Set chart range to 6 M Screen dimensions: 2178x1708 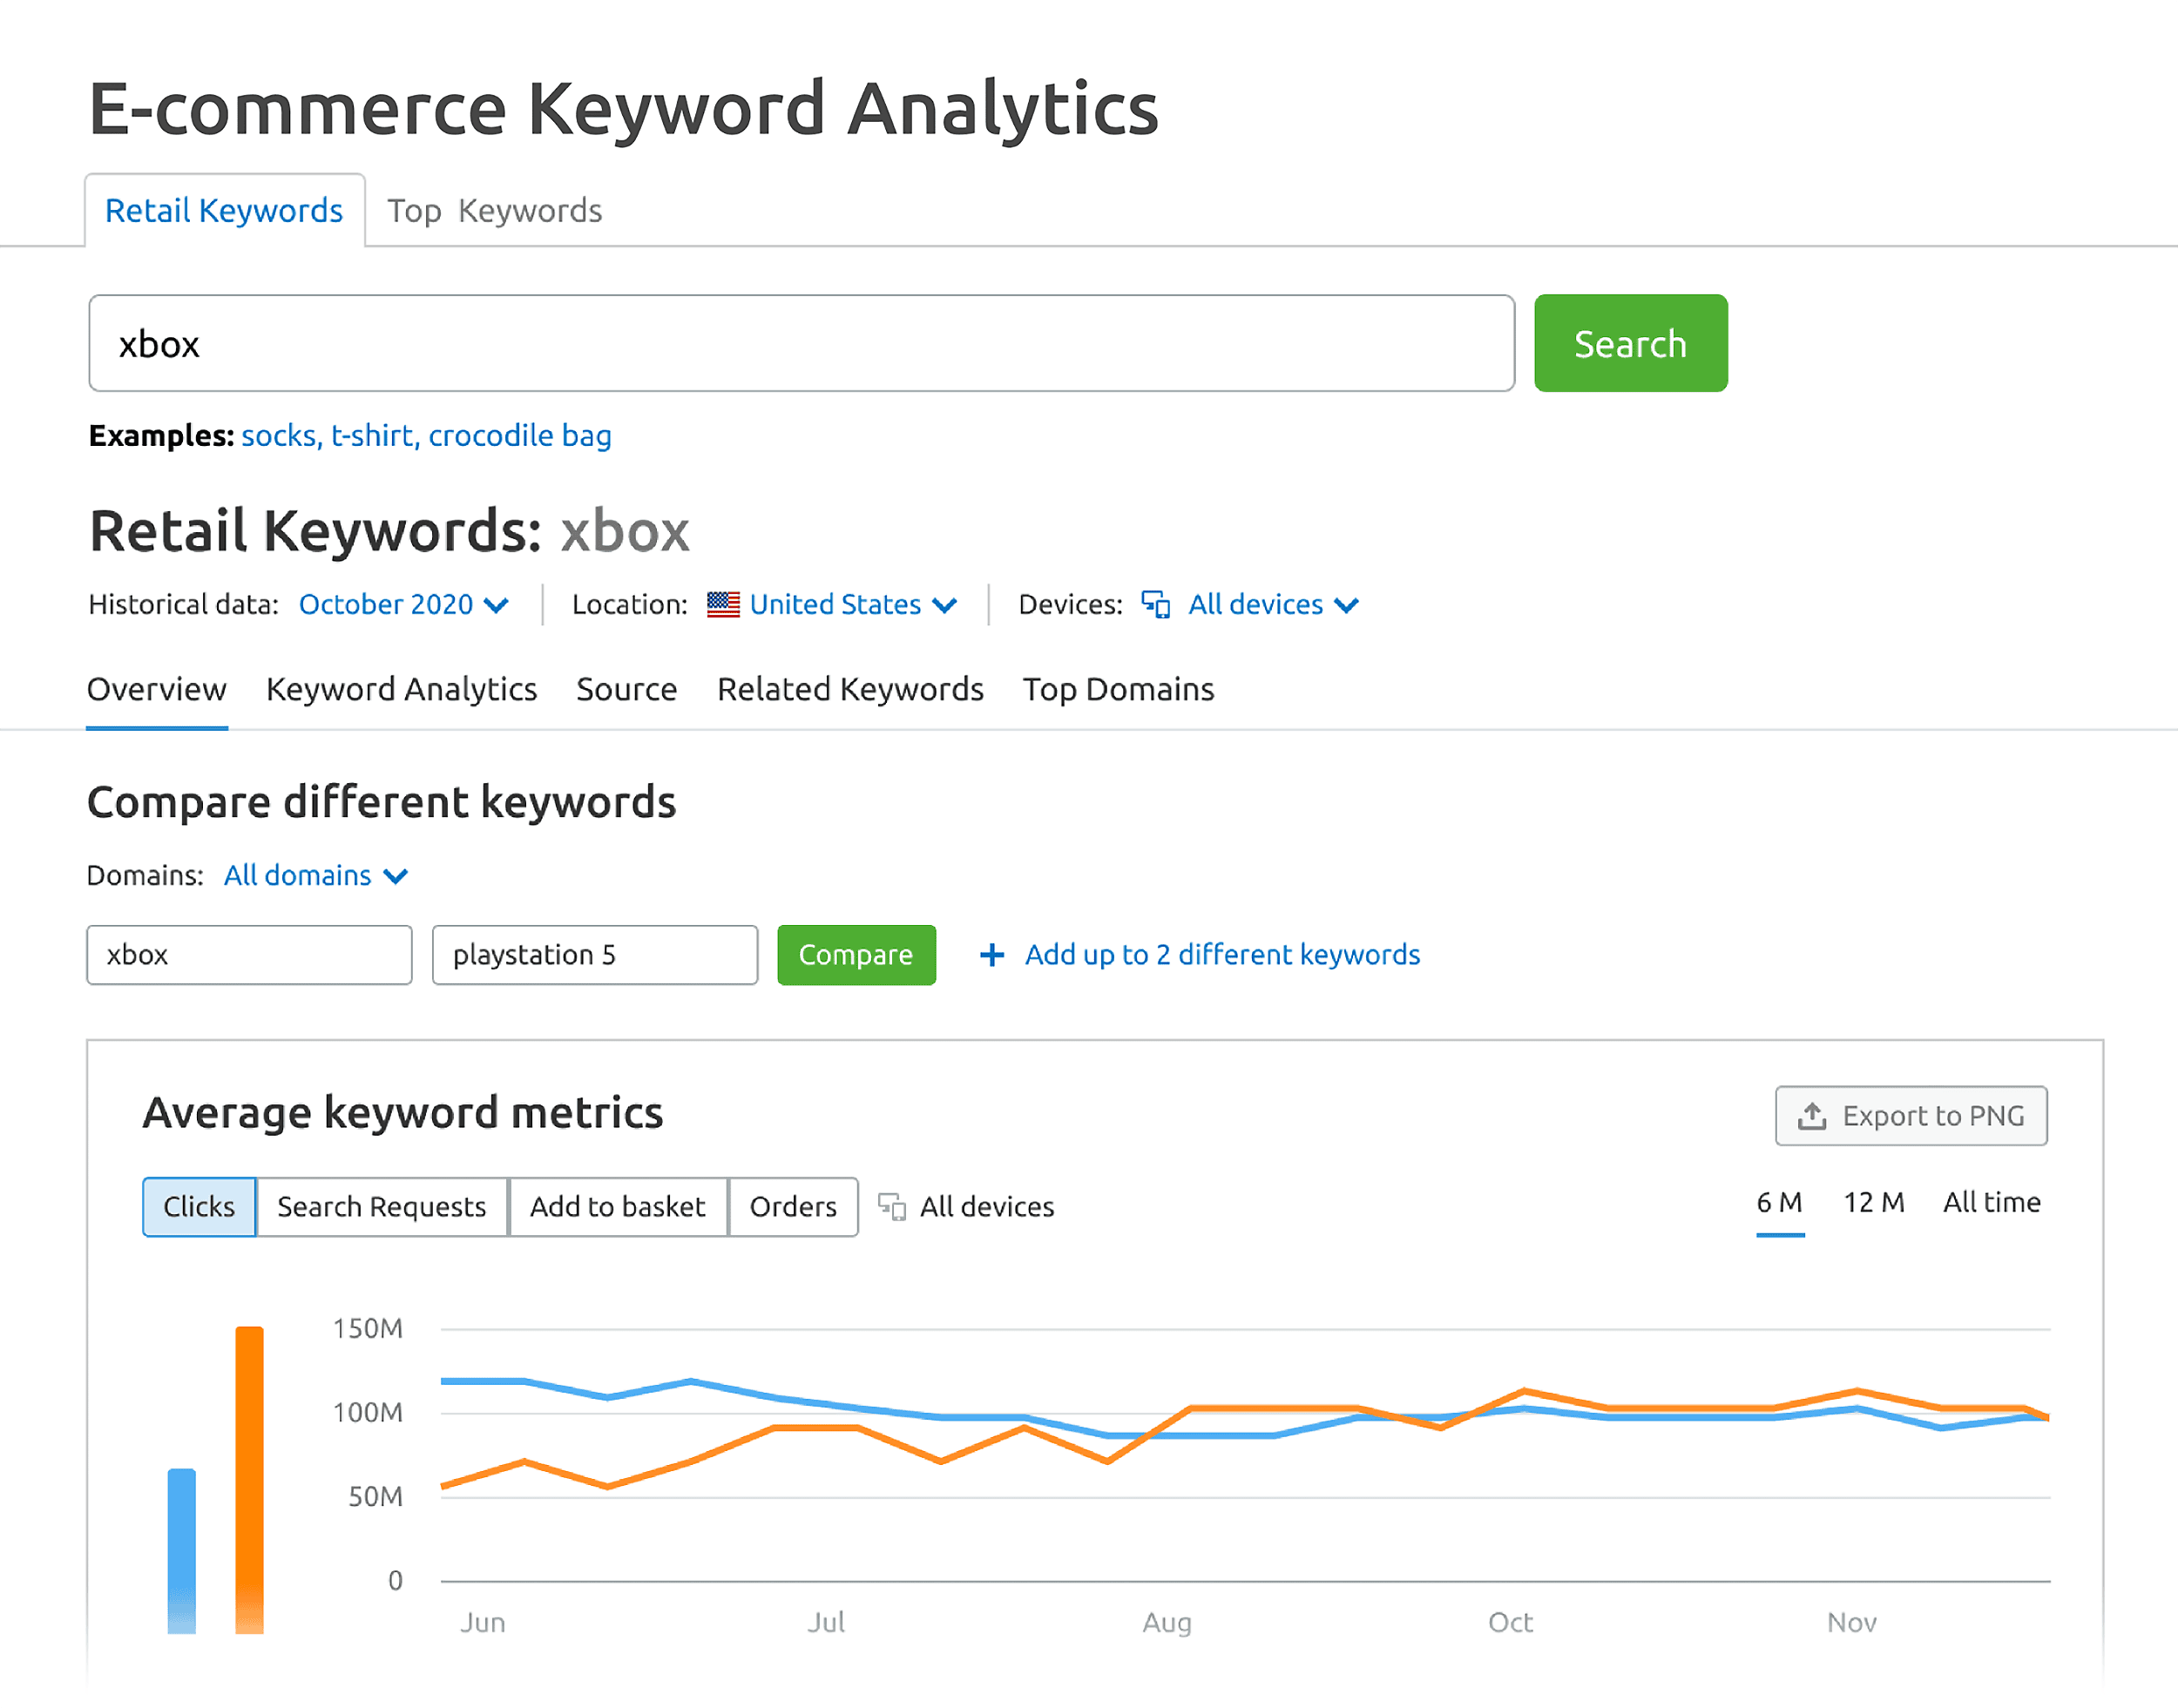(1780, 1203)
